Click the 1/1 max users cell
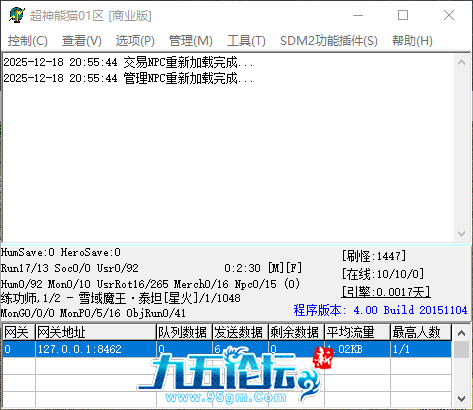Screen dimensions: 473x410 pos(421,349)
